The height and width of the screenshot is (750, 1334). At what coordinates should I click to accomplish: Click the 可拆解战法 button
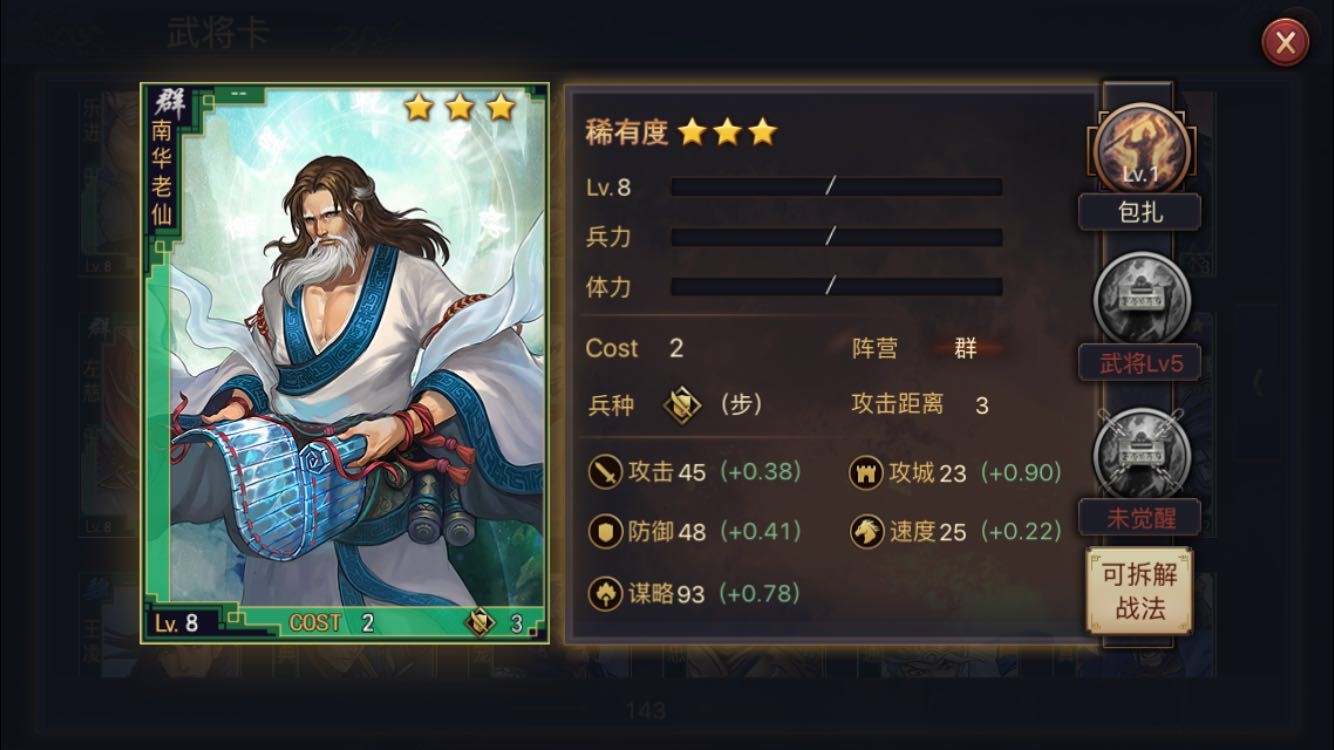1140,590
